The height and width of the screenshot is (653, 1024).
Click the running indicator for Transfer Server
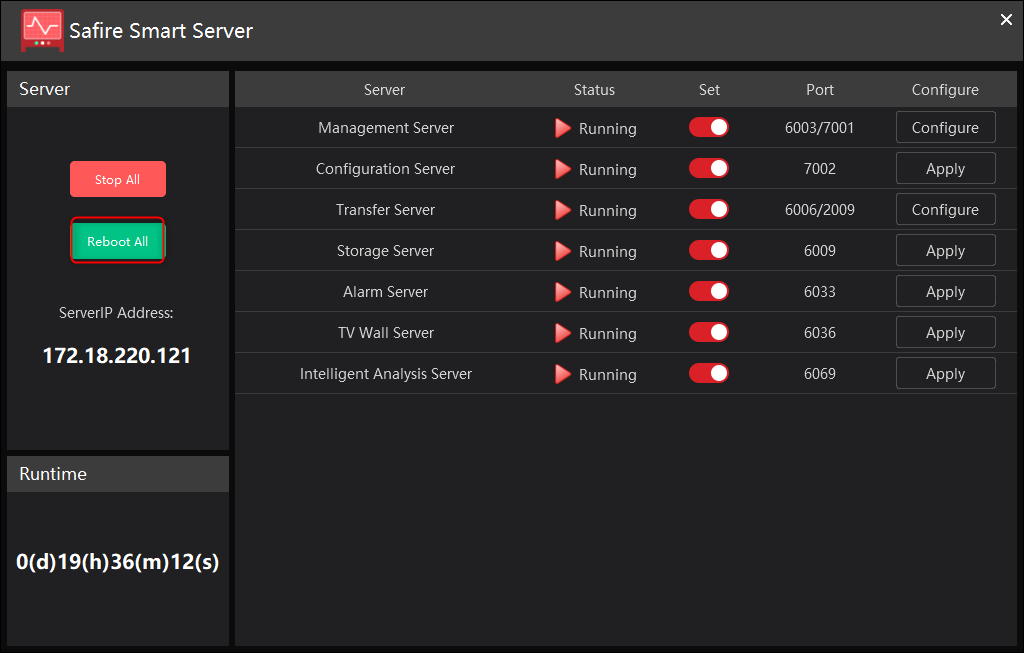coord(563,210)
